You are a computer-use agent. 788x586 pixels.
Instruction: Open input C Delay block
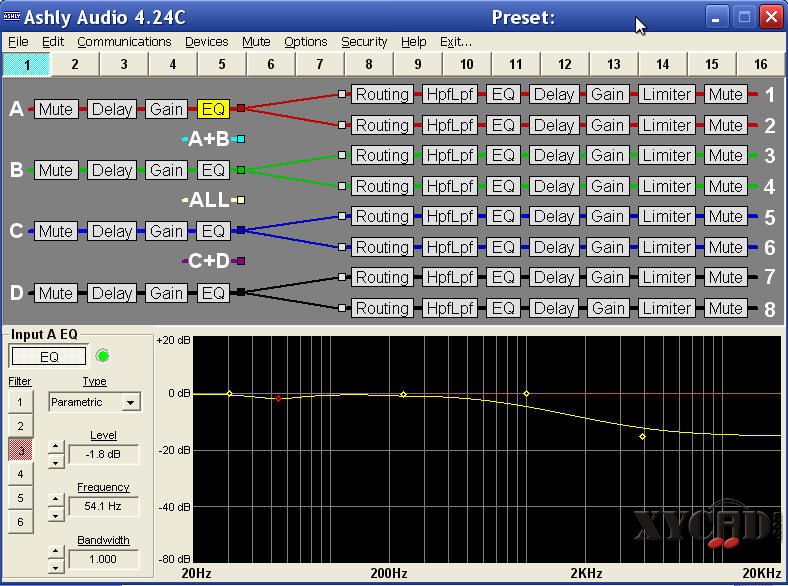(112, 231)
